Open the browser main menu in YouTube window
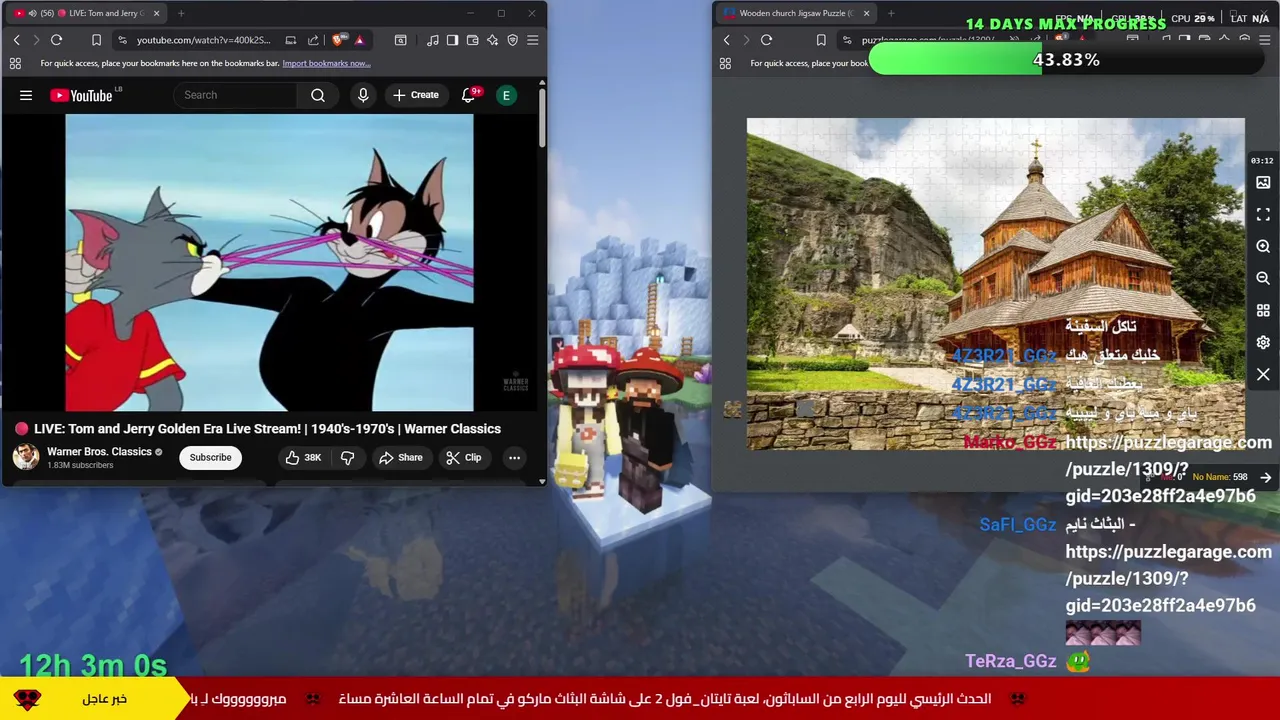1280x720 pixels. tap(532, 40)
